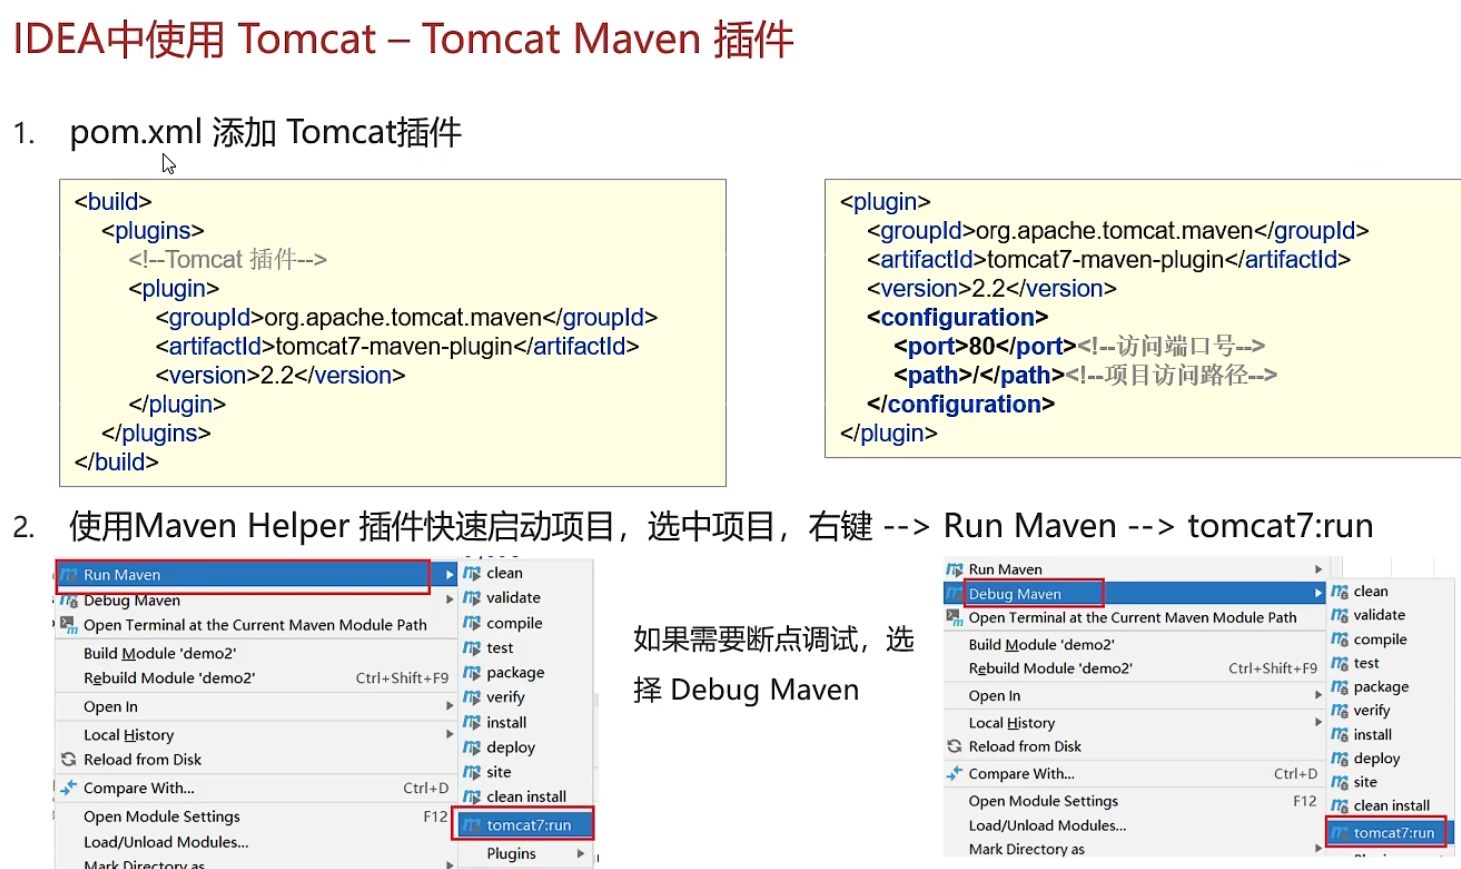Click the package icon in Debug Maven submenu
The height and width of the screenshot is (869, 1461).
point(1340,687)
